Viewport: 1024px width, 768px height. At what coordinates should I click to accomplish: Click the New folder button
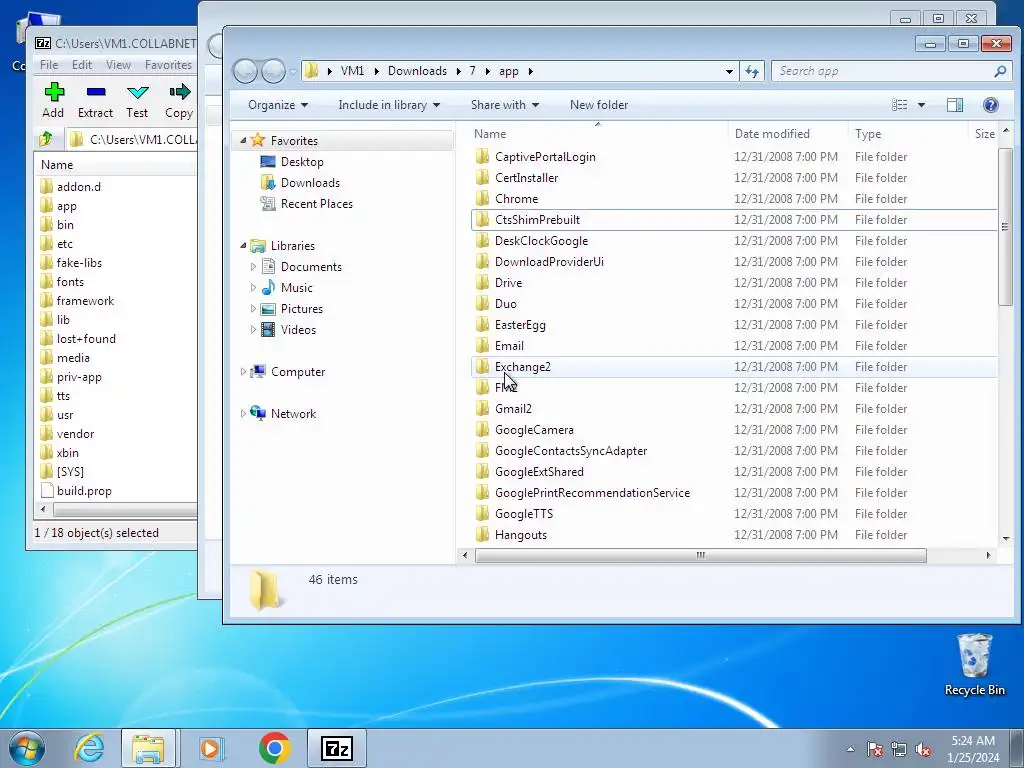point(599,105)
